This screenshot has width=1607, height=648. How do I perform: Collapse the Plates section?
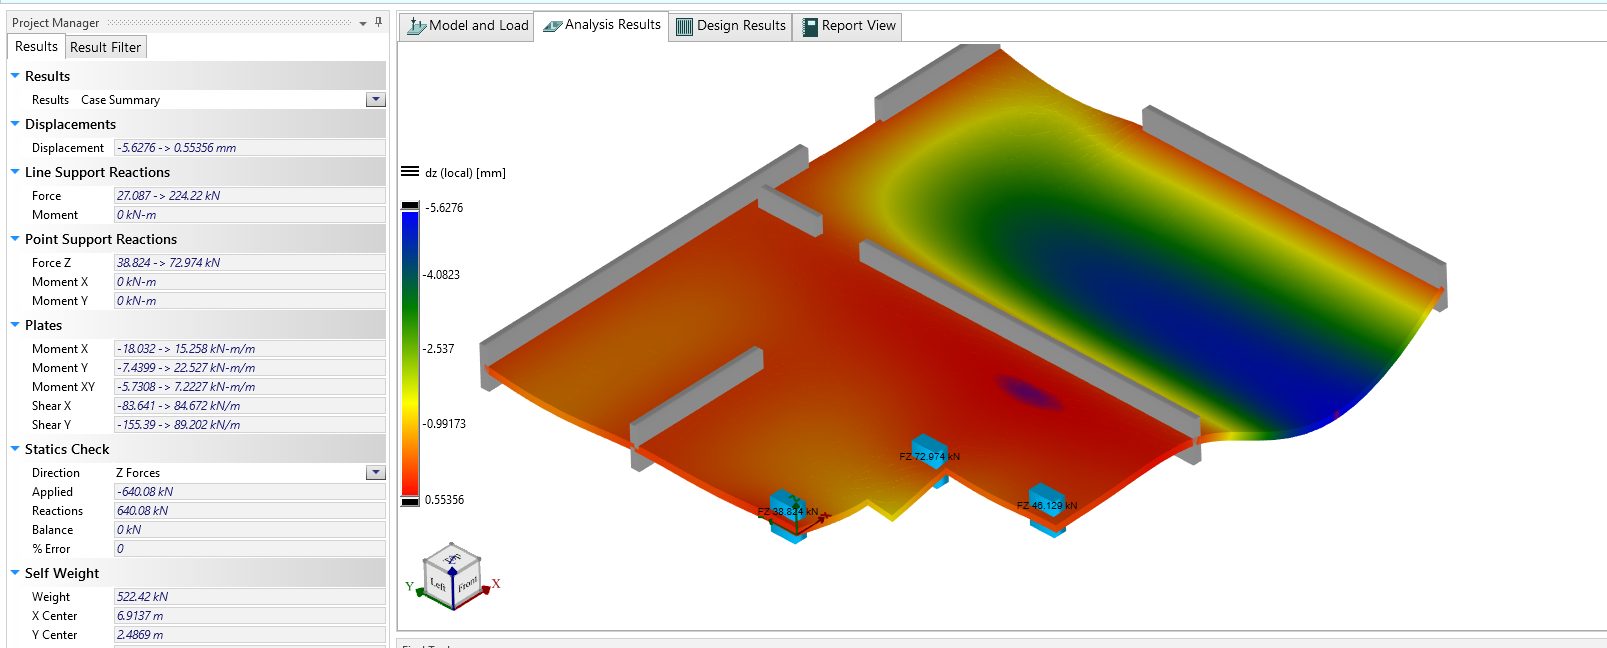(x=15, y=325)
